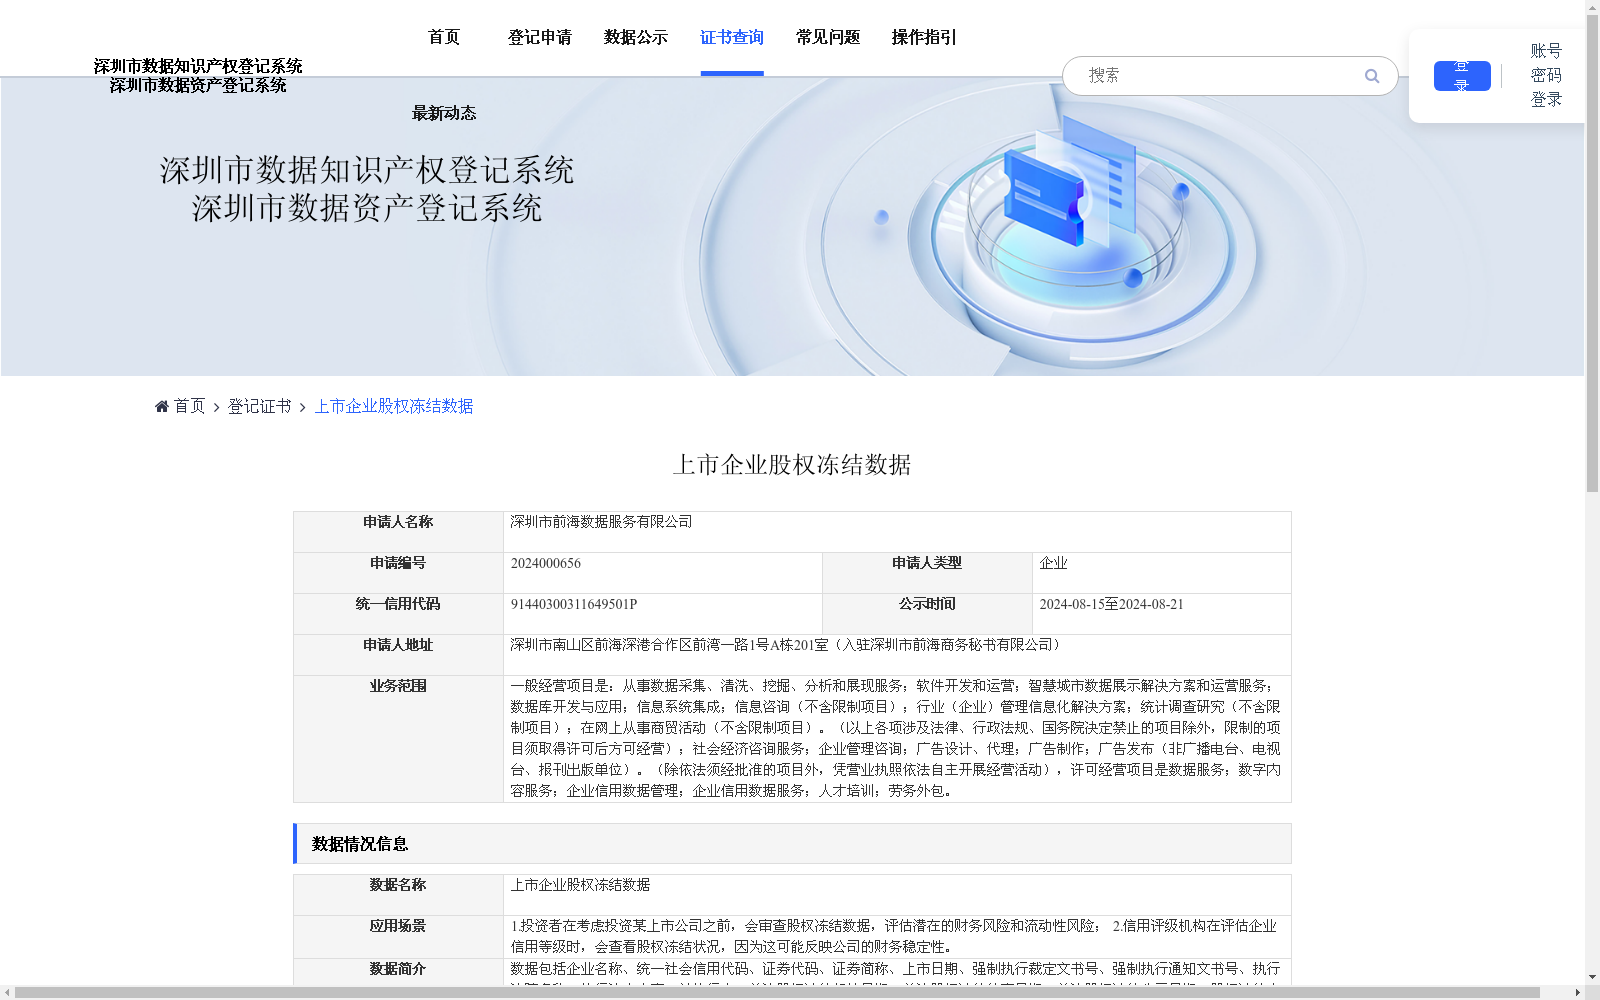Click the home icon in breadcrumb
This screenshot has width=1600, height=1000.
click(162, 406)
